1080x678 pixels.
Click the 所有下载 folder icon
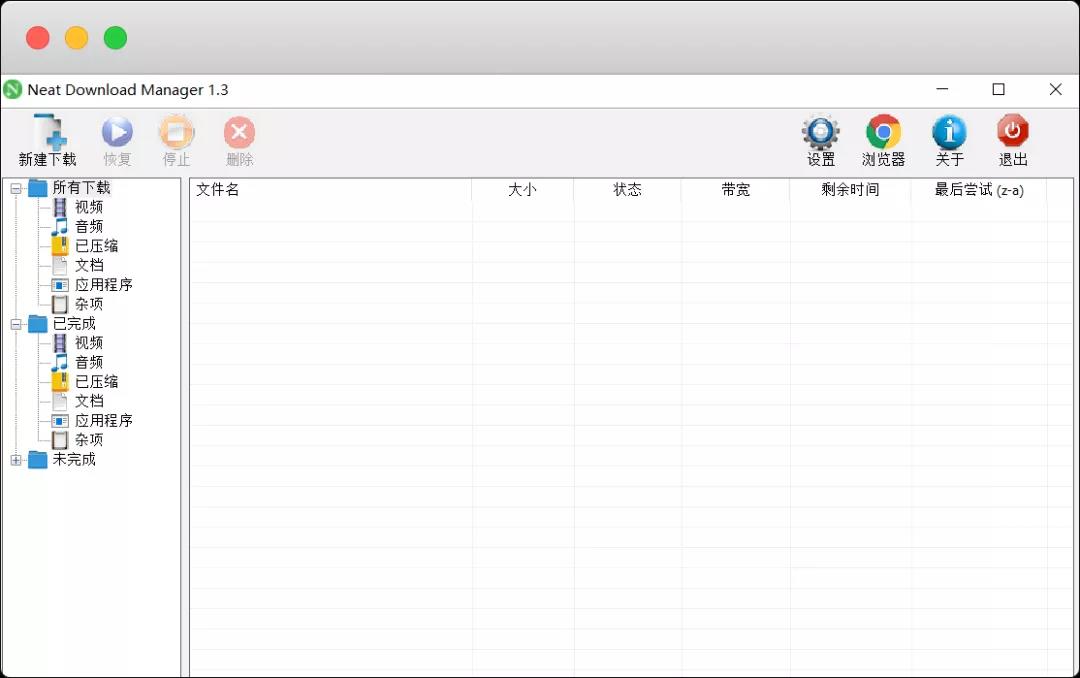[x=37, y=187]
